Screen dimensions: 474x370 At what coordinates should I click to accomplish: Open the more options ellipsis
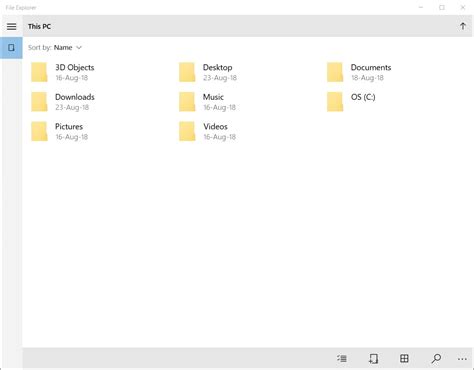click(462, 359)
